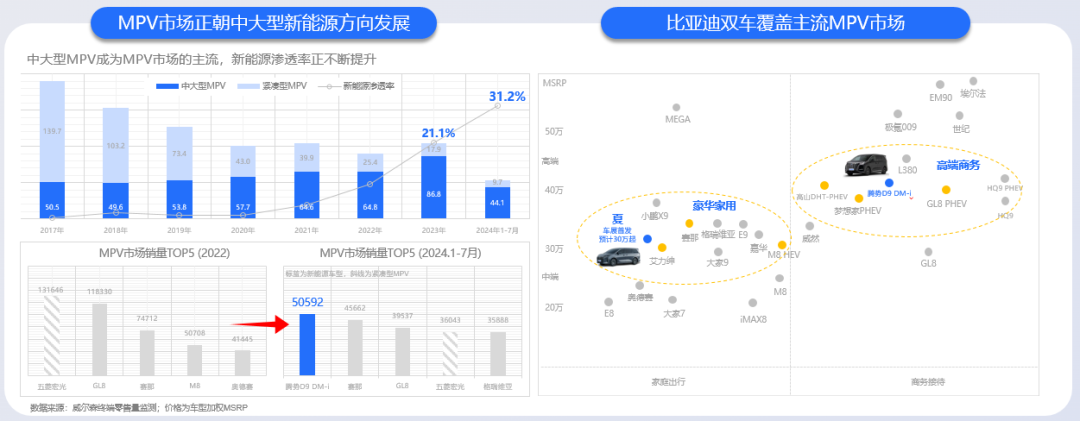Click the 艾力绅 scatter label
This screenshot has width=1080, height=421.
coord(663,261)
